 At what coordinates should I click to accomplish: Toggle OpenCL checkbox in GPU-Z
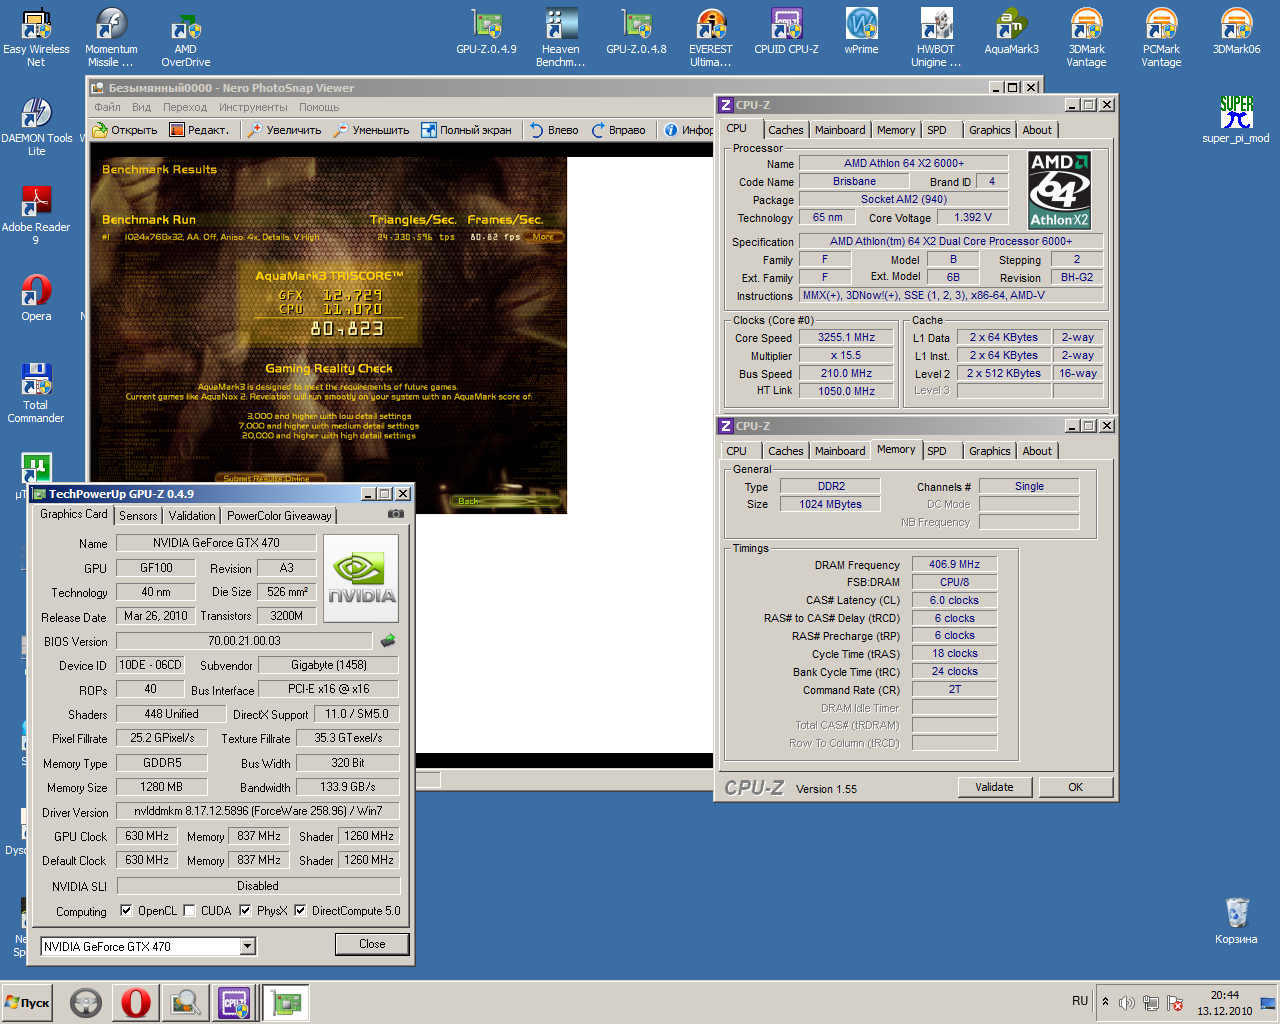point(126,910)
